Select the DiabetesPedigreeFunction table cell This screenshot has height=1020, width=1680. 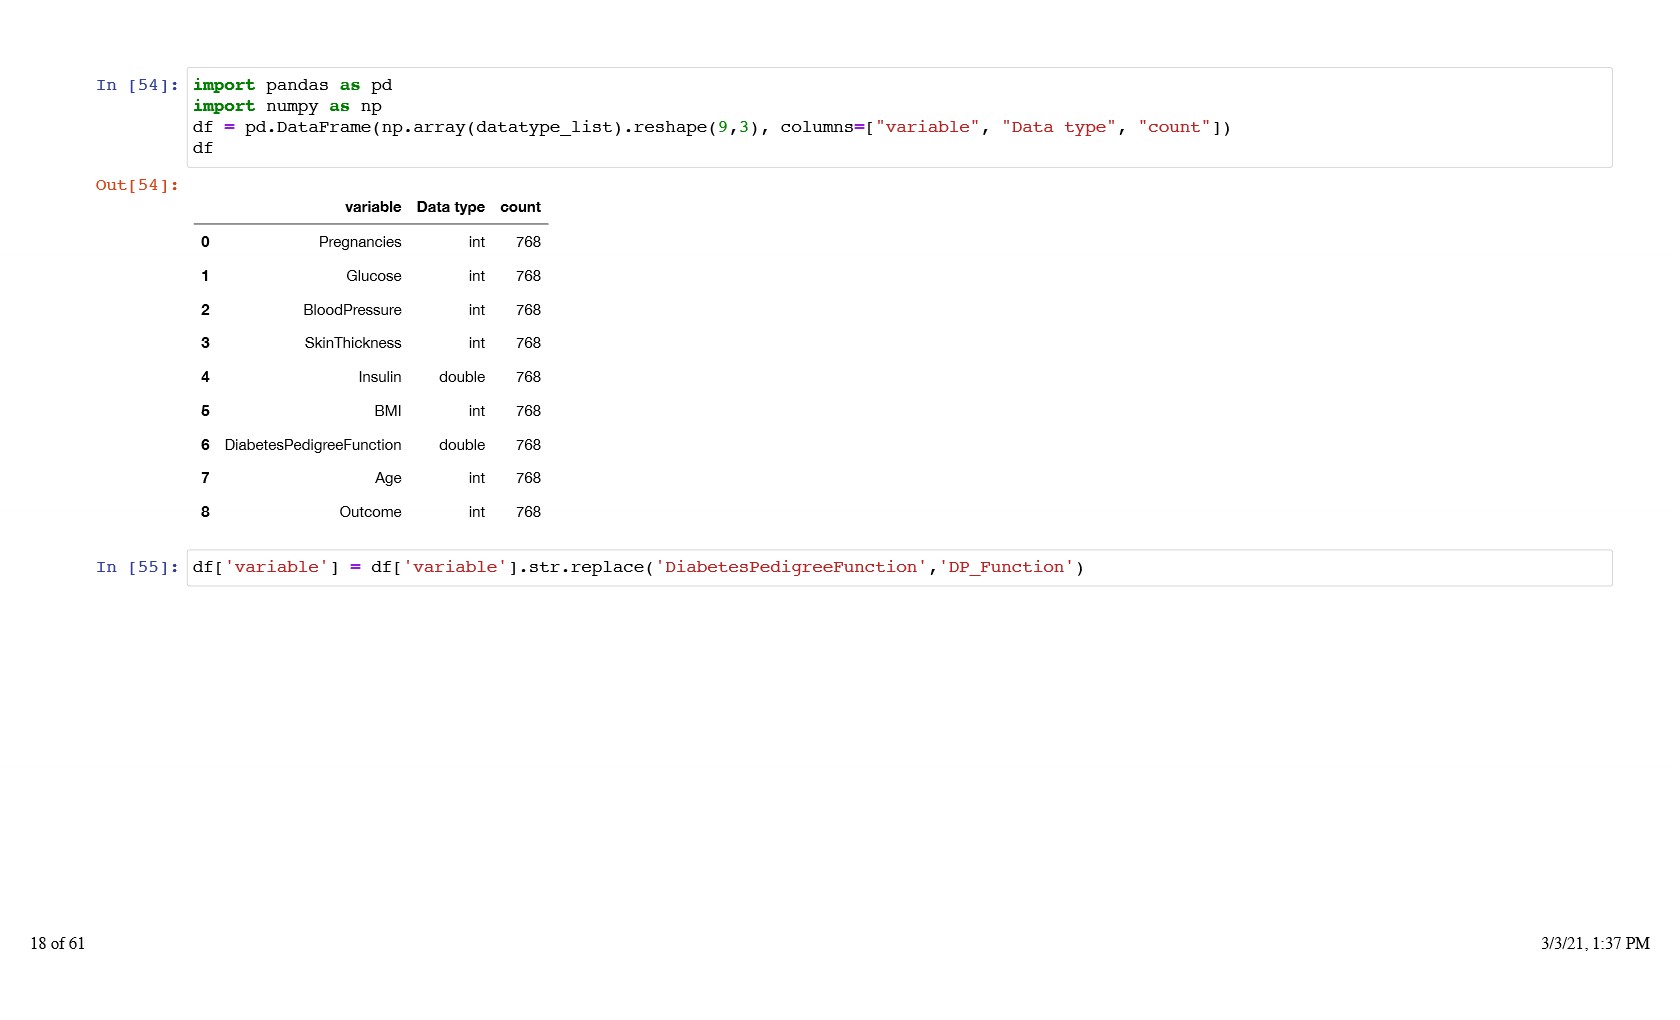312,445
